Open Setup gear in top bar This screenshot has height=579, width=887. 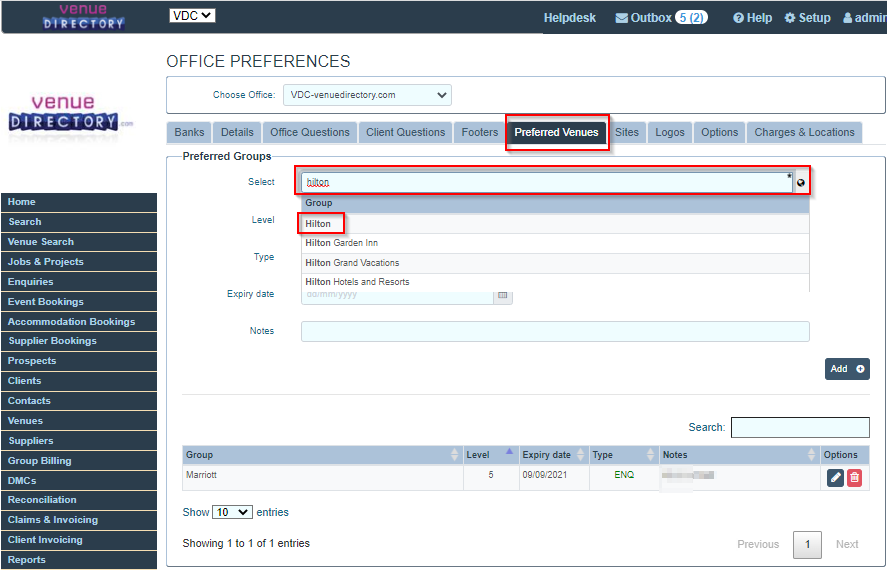807,18
